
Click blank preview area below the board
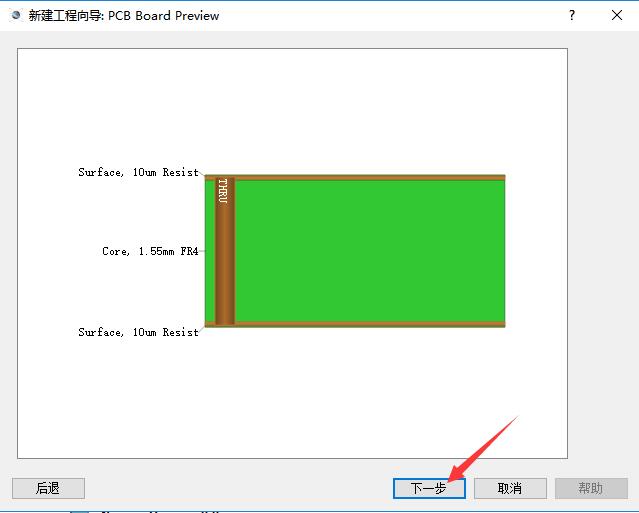pos(292,393)
